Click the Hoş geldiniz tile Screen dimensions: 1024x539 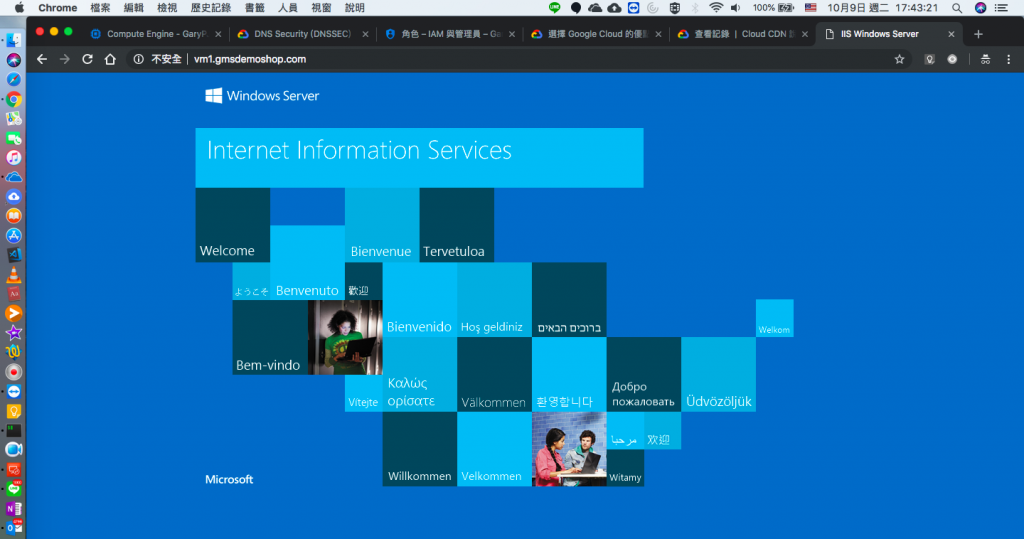click(494, 300)
